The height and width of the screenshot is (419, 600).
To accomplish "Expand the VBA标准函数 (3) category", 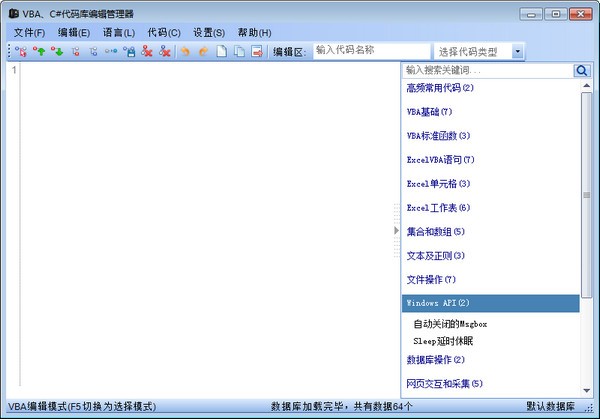I will click(438, 136).
